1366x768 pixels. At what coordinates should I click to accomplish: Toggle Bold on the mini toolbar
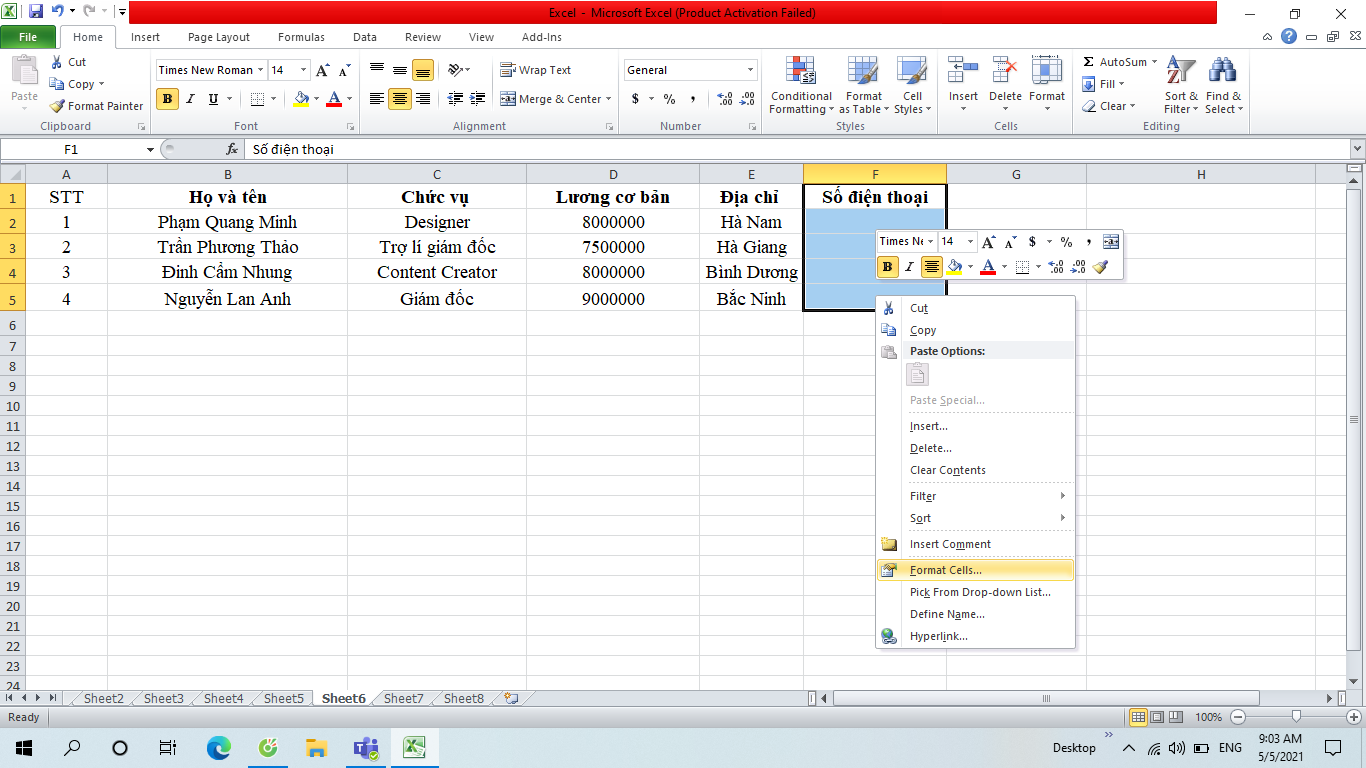[887, 267]
